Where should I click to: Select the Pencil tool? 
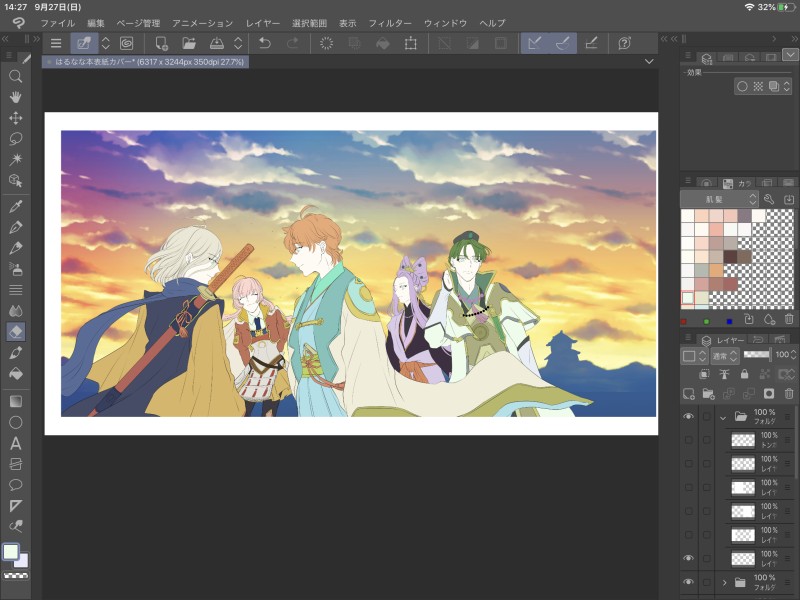[x=15, y=248]
